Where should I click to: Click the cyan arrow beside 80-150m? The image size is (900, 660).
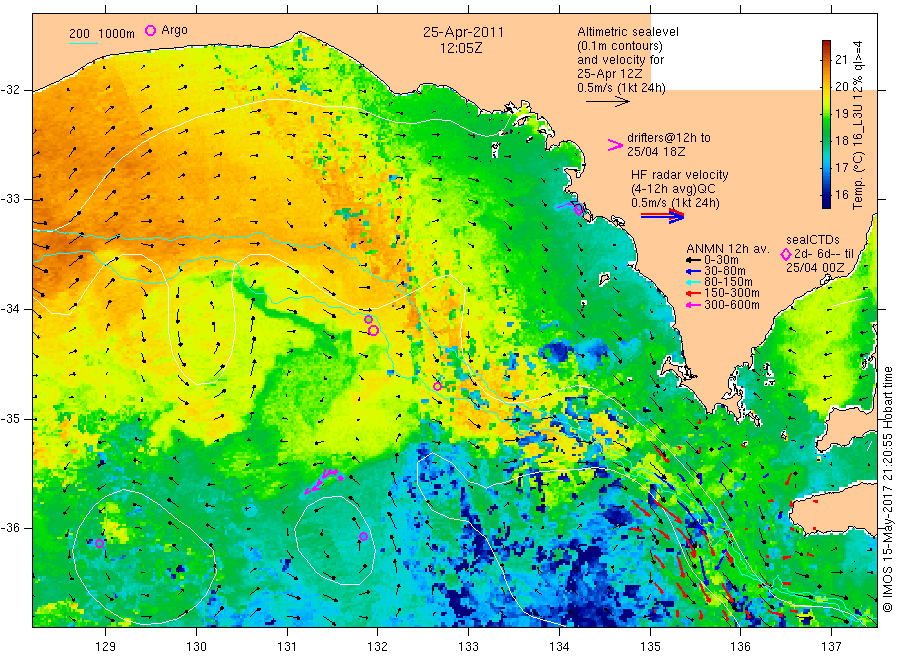(693, 282)
